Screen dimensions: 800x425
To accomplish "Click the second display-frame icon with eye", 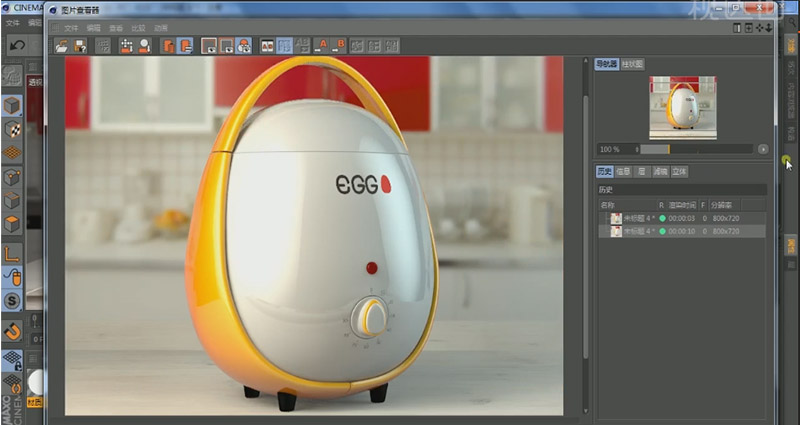I will pyautogui.click(x=227, y=46).
